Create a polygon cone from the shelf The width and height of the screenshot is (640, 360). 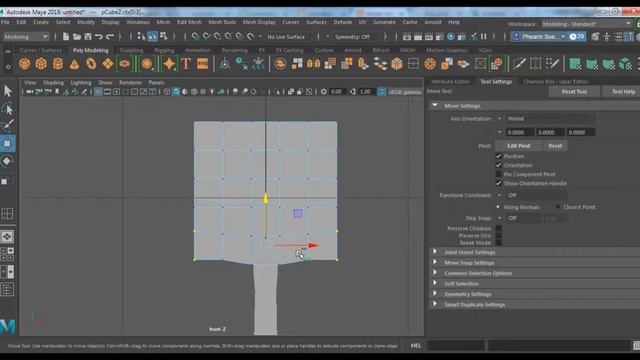tap(74, 64)
